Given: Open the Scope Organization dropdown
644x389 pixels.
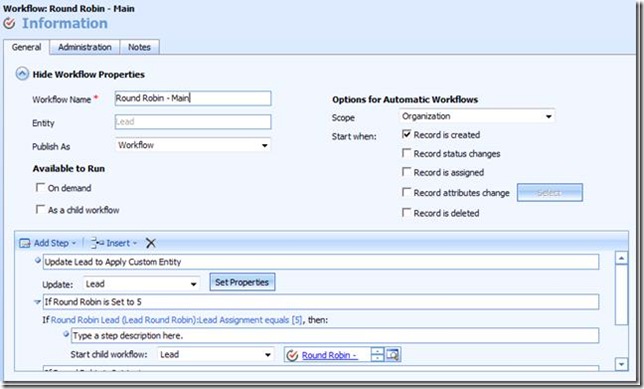Looking at the screenshot, I should (476, 116).
